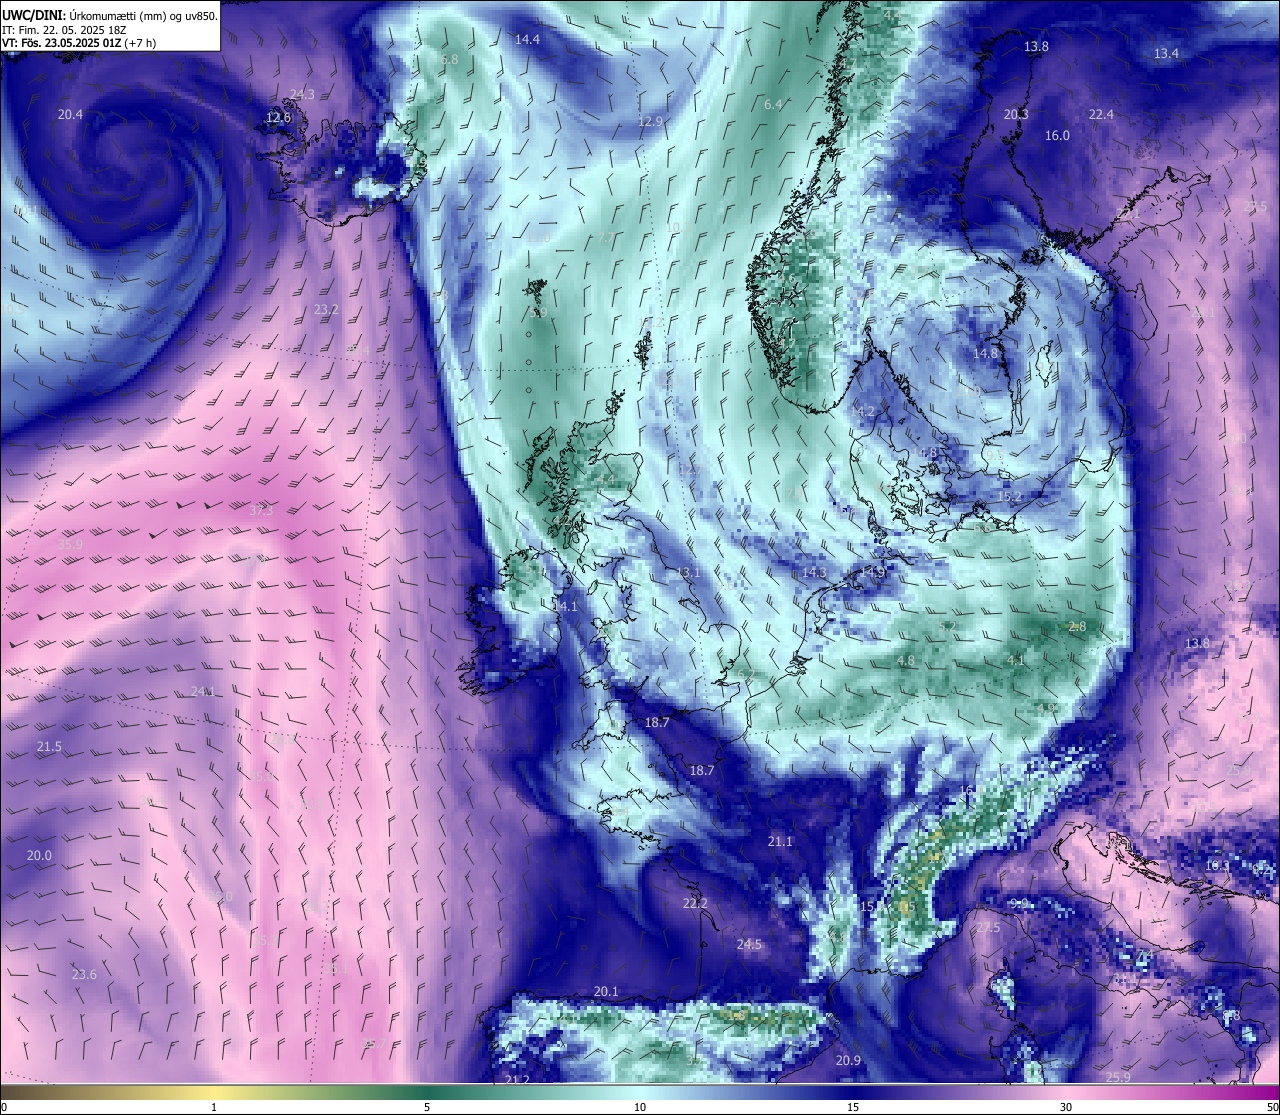The width and height of the screenshot is (1280, 1115).
Task: Click the 24.5 value label
Action: (x=749, y=945)
